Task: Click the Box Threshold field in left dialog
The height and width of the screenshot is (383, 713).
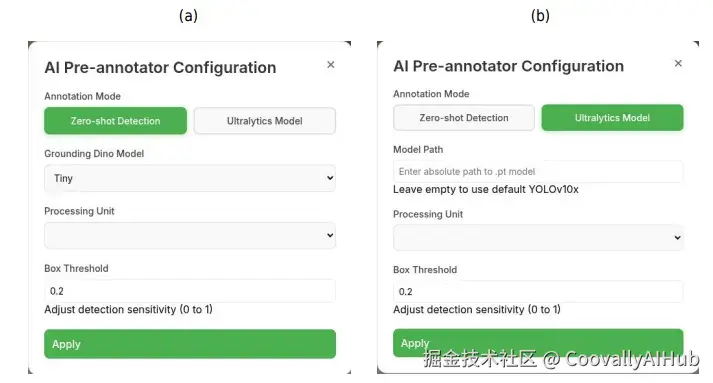Action: click(x=190, y=291)
